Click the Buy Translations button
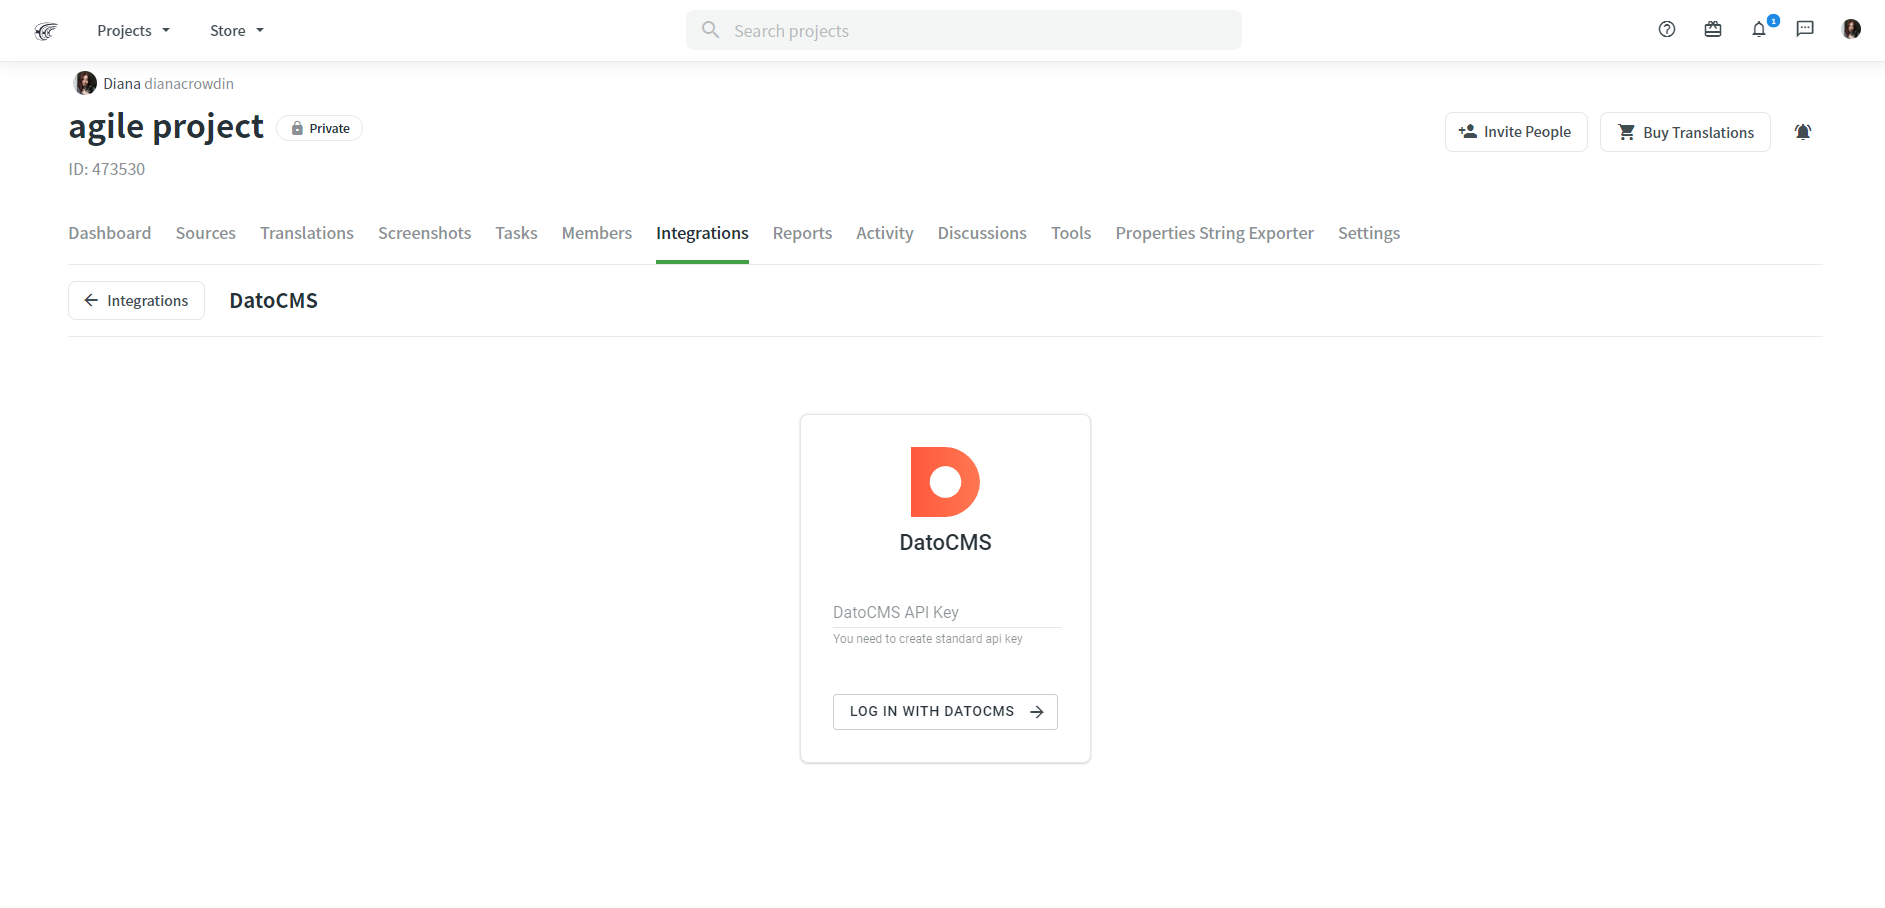Viewport: 1885px width, 908px height. pos(1685,132)
